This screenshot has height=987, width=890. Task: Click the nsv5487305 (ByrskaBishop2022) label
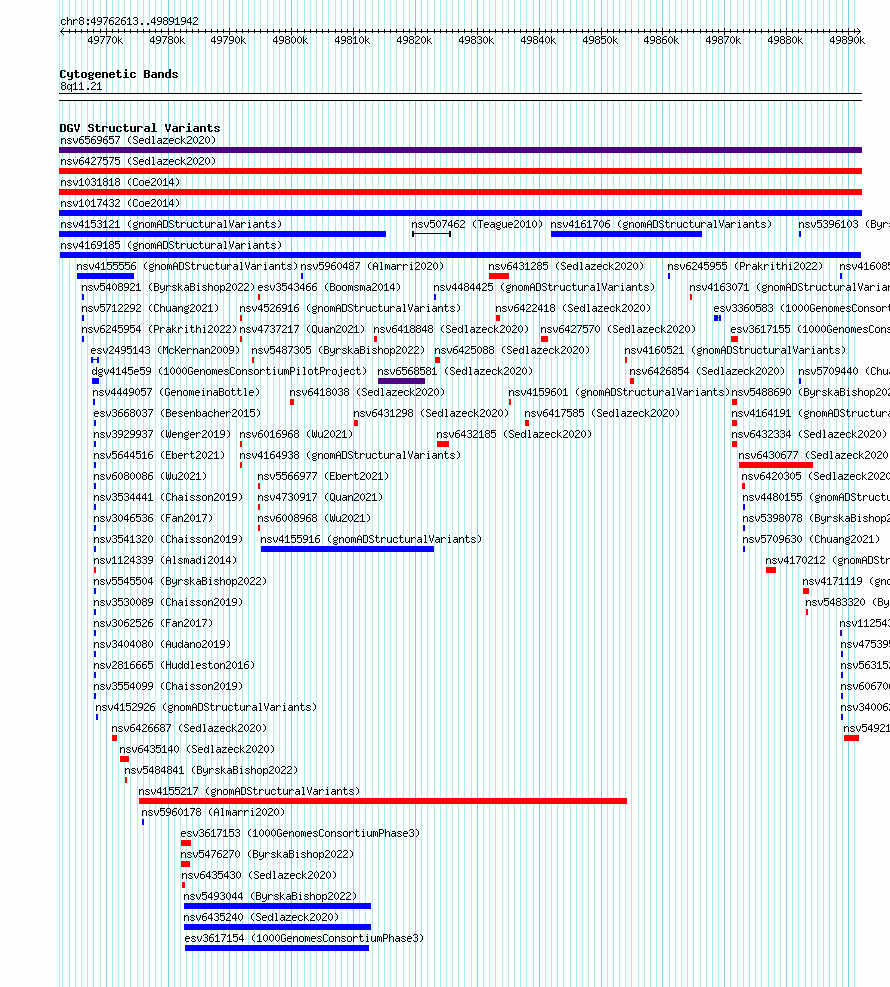338,350
